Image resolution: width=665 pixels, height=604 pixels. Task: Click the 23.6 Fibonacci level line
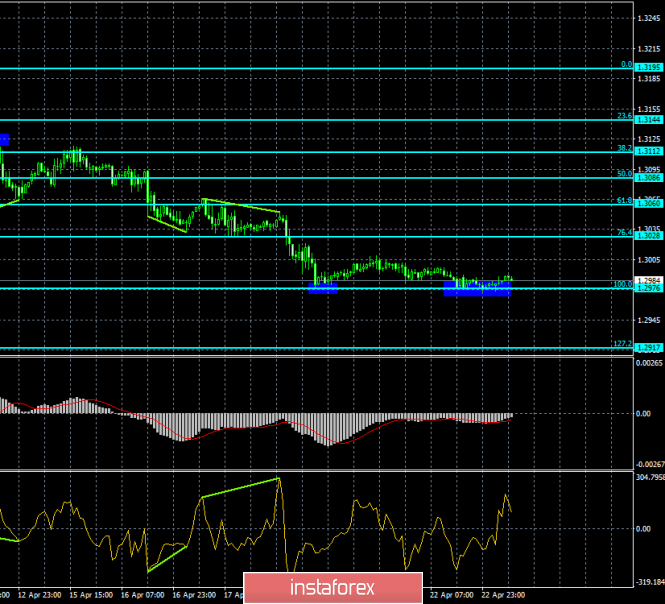(x=300, y=120)
